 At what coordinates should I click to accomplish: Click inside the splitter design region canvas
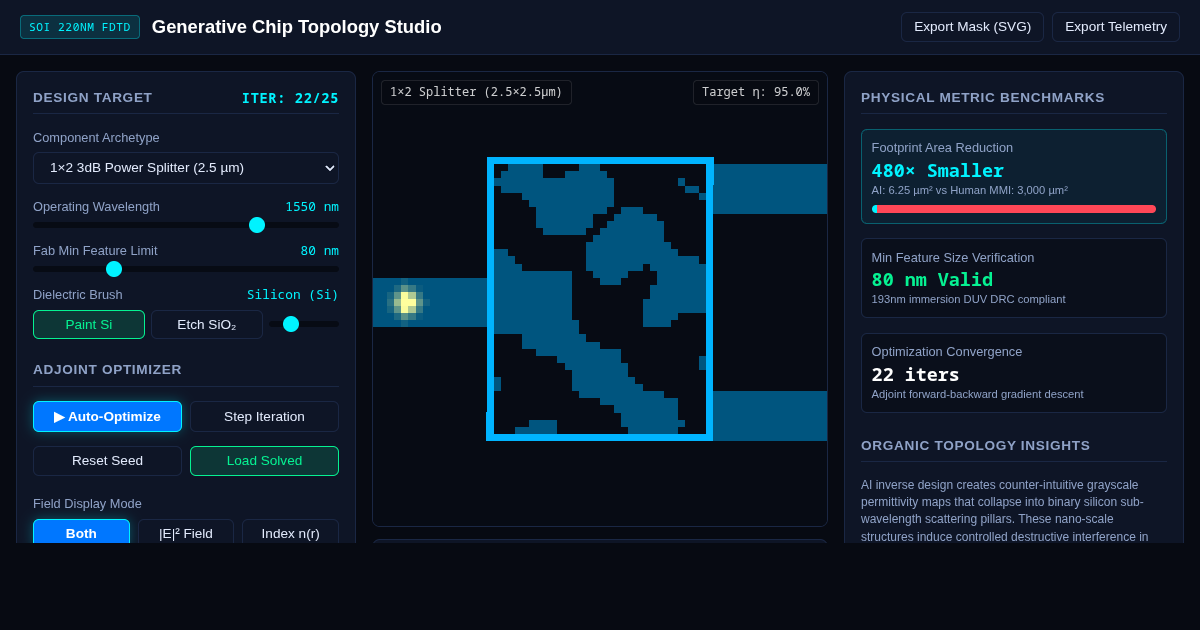[600, 299]
